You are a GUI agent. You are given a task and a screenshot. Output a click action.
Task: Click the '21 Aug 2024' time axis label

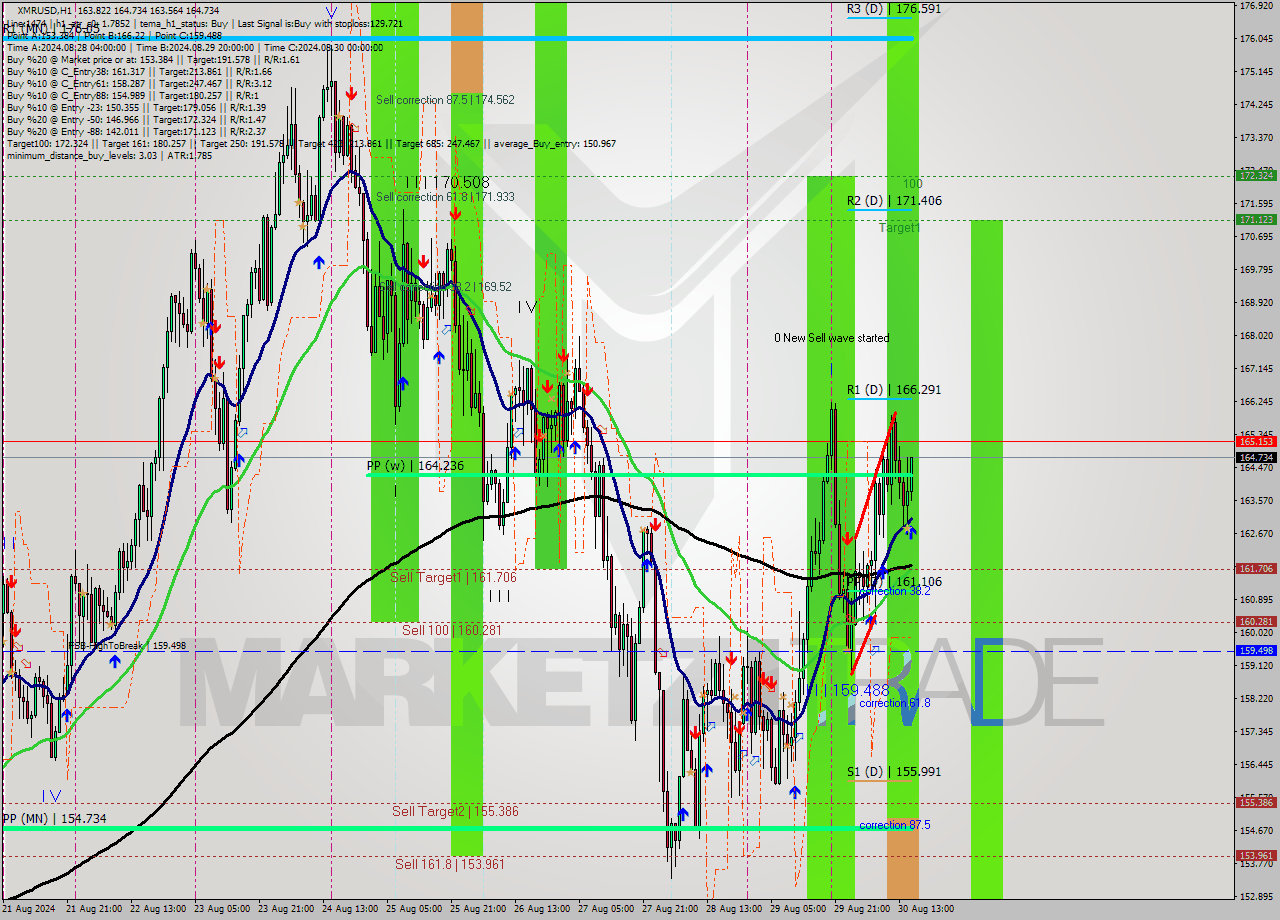[29, 909]
